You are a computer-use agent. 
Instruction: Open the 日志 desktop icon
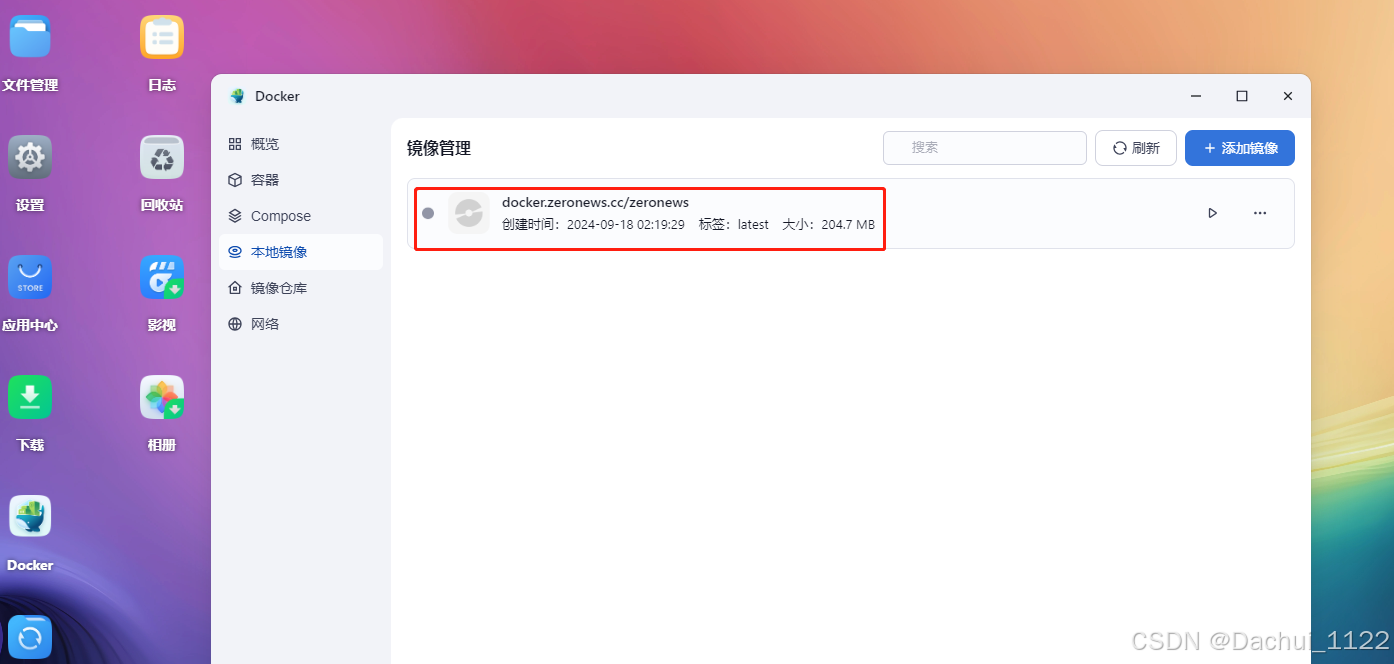tap(162, 37)
